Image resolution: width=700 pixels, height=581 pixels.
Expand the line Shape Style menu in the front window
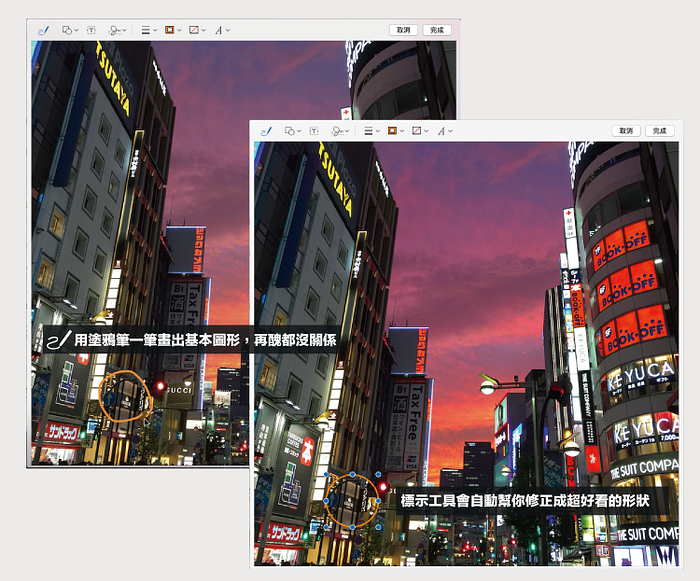click(x=369, y=131)
